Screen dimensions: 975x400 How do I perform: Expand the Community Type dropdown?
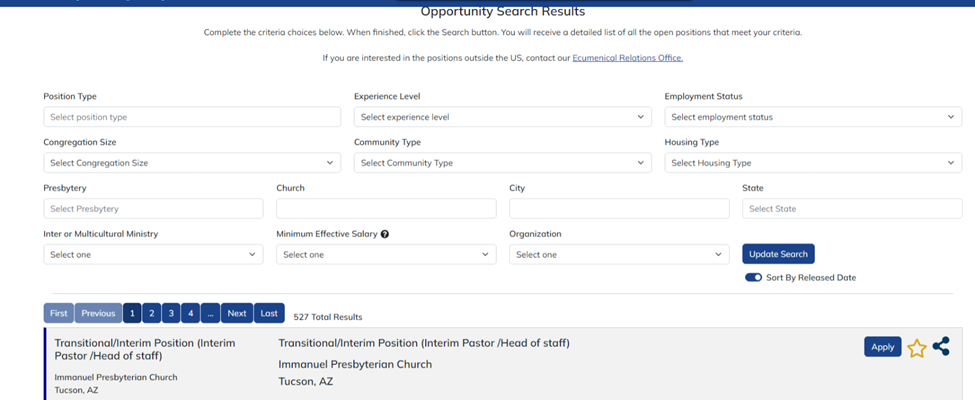502,163
